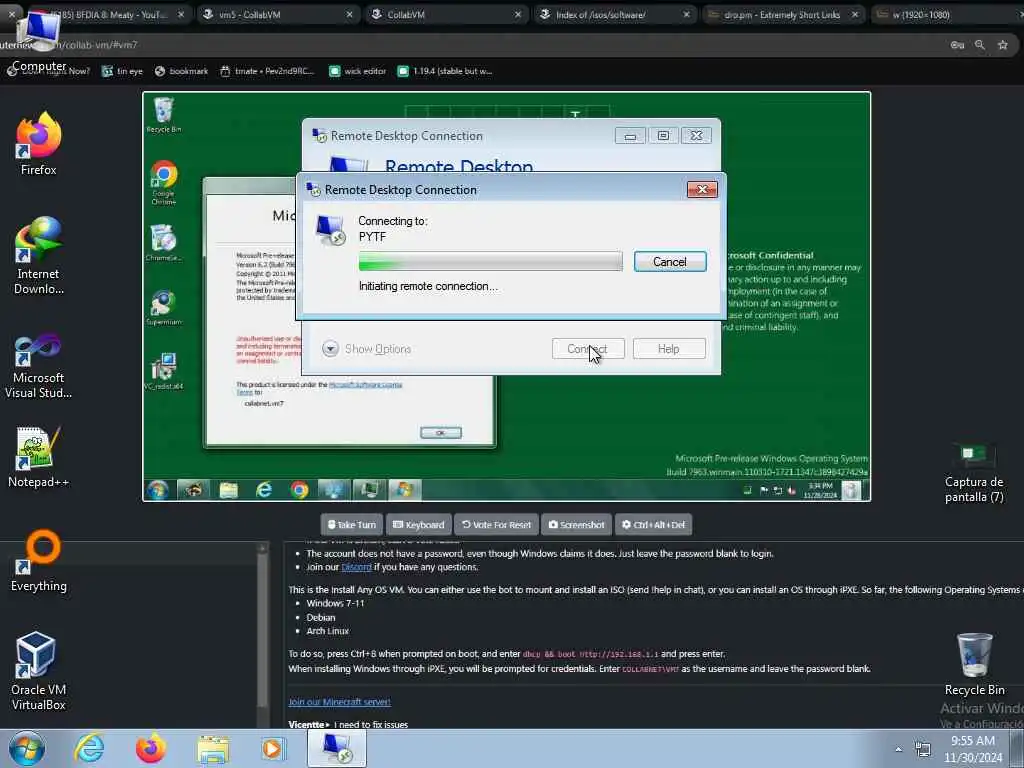
Task: Click the zoom magnifier in address bar
Action: pos(980,44)
